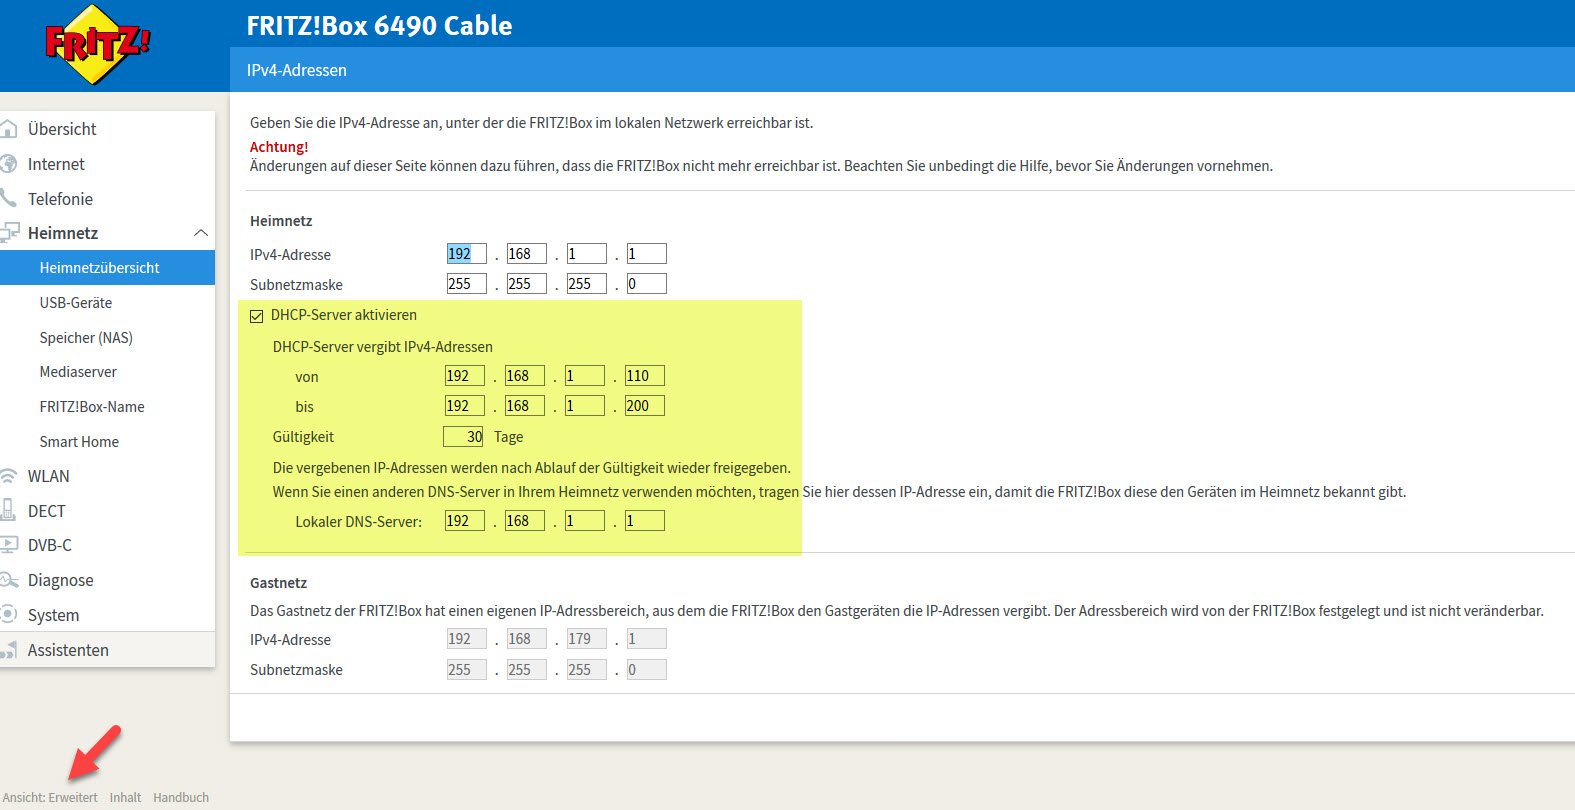Screen dimensions: 1575x810
Task: Select the FRITZ!Box-Name entry
Action: (x=92, y=407)
